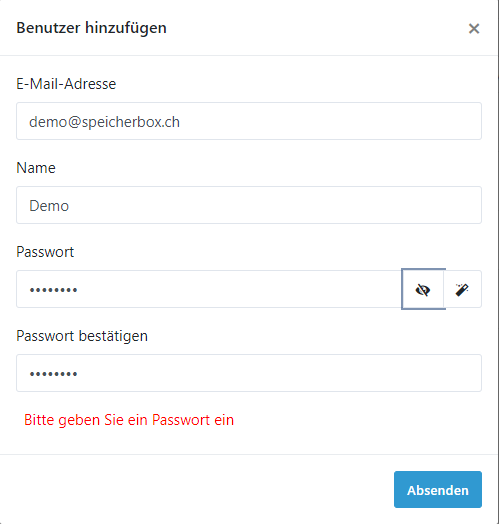The image size is (499, 524).
Task: Generate a password with the magic wand icon
Action: 463,289
